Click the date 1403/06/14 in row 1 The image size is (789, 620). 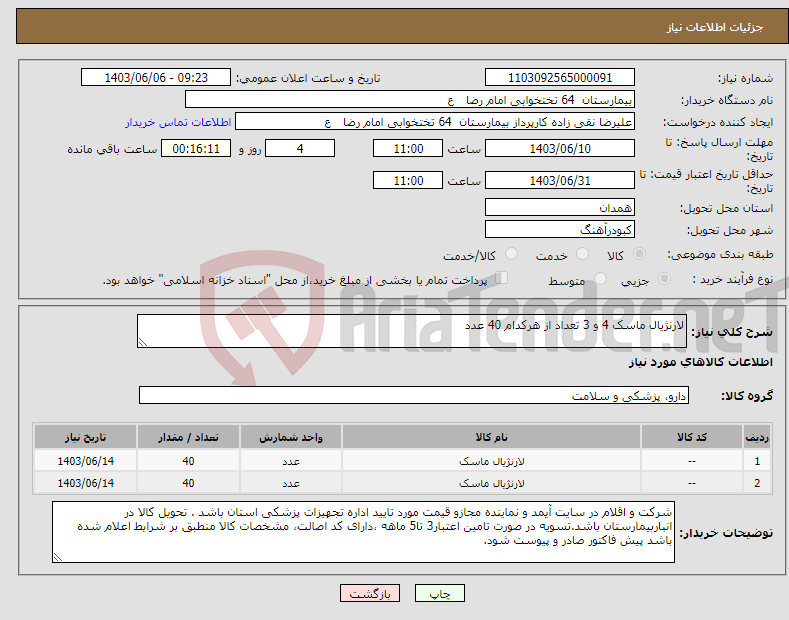point(86,461)
